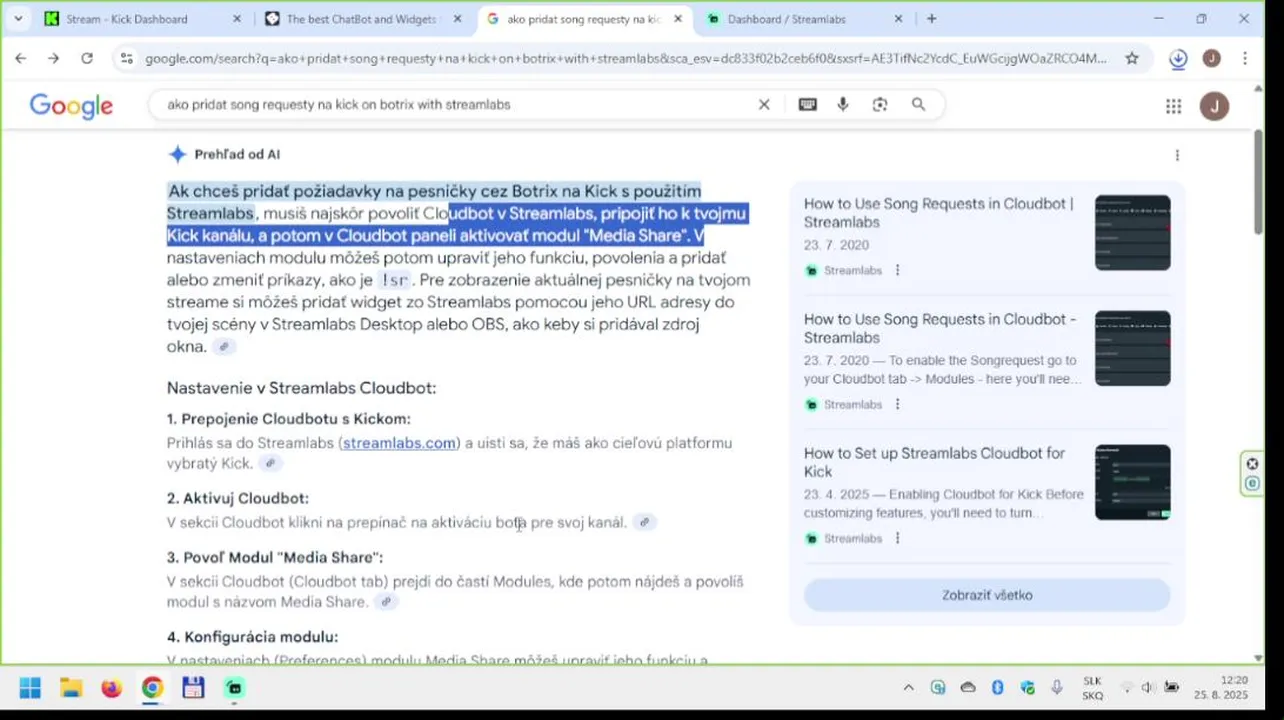This screenshot has height=720, width=1284.
Task: Click the browser address bar URL
Action: (x=626, y=58)
